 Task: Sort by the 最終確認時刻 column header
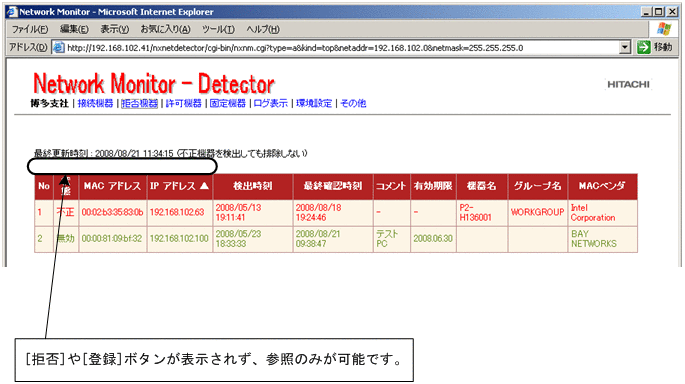tap(333, 186)
